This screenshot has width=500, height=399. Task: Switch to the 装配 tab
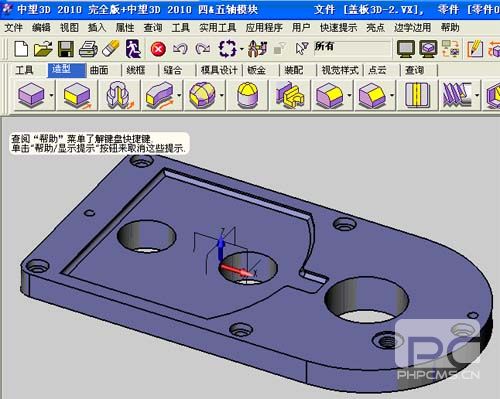(294, 70)
